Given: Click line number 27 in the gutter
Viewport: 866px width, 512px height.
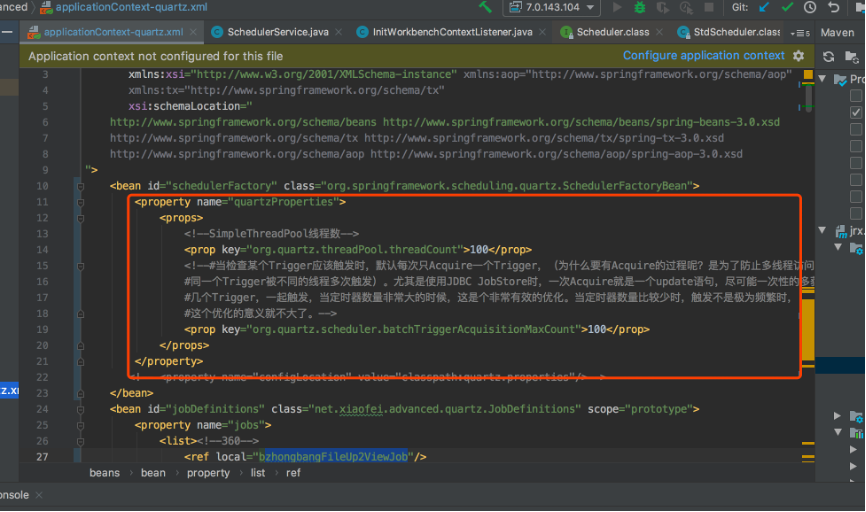Looking at the screenshot, I should click(42, 457).
